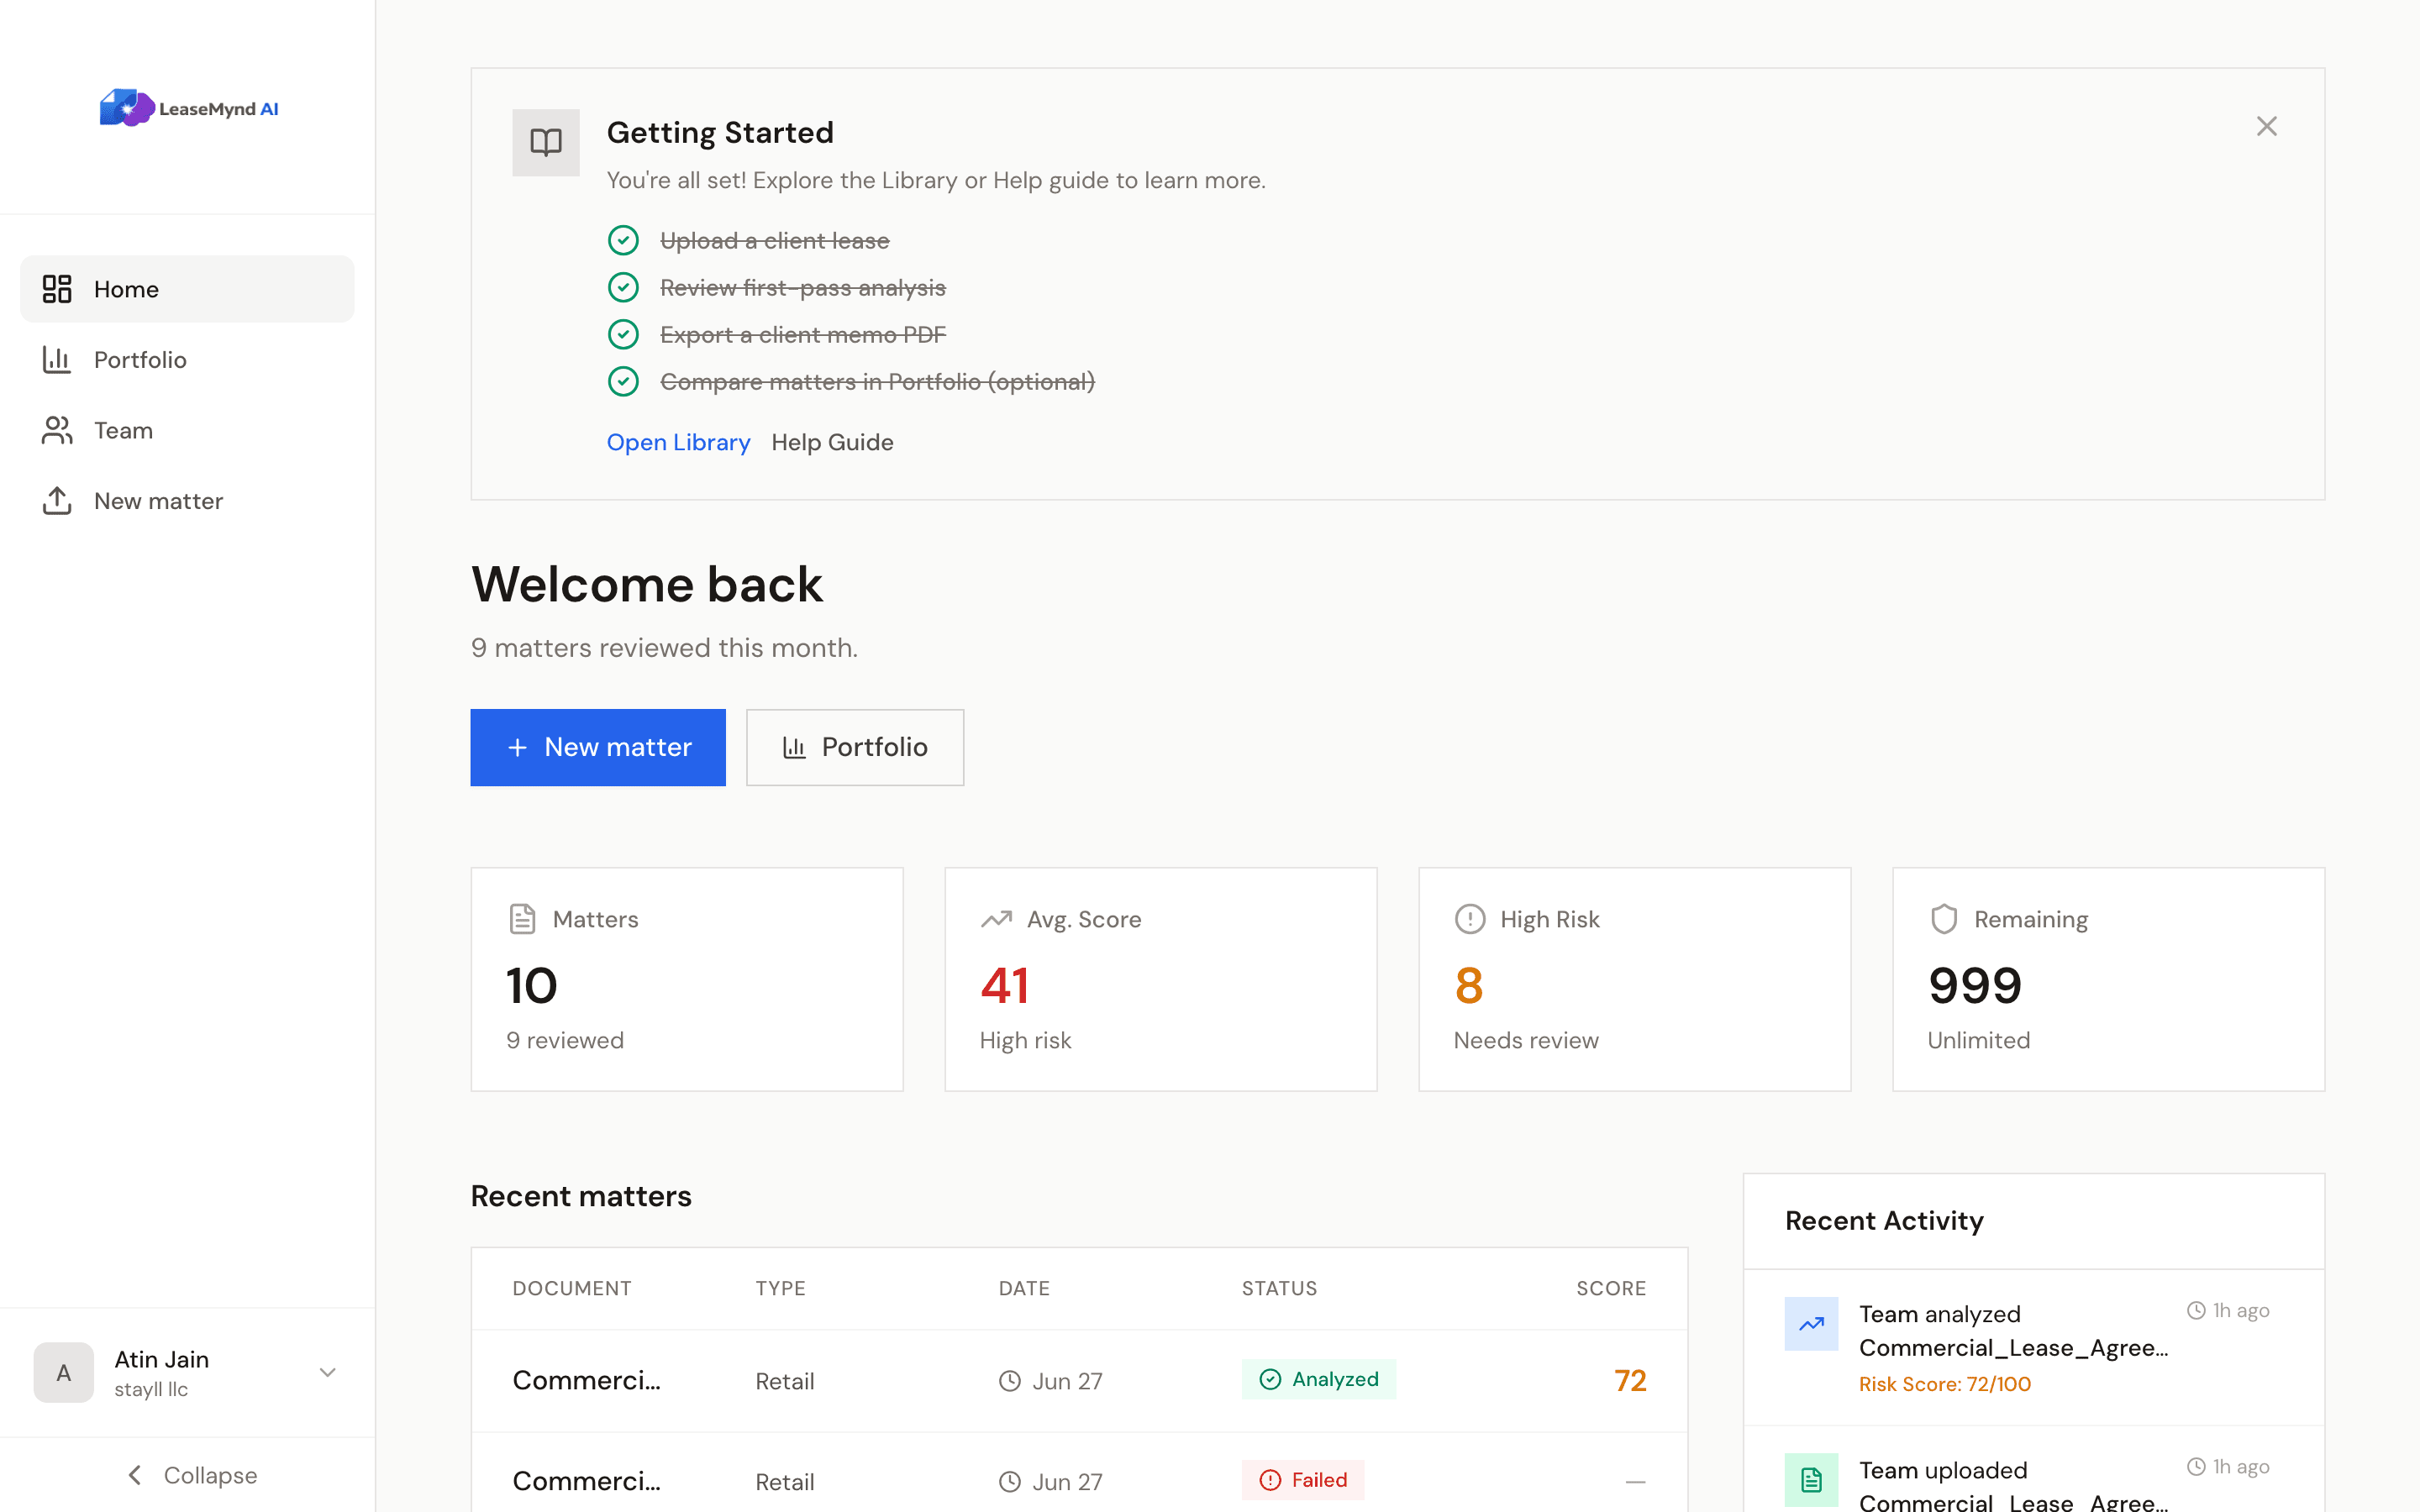The image size is (2420, 1512).
Task: Click the Portfolio button below Welcome back
Action: pos(855,747)
